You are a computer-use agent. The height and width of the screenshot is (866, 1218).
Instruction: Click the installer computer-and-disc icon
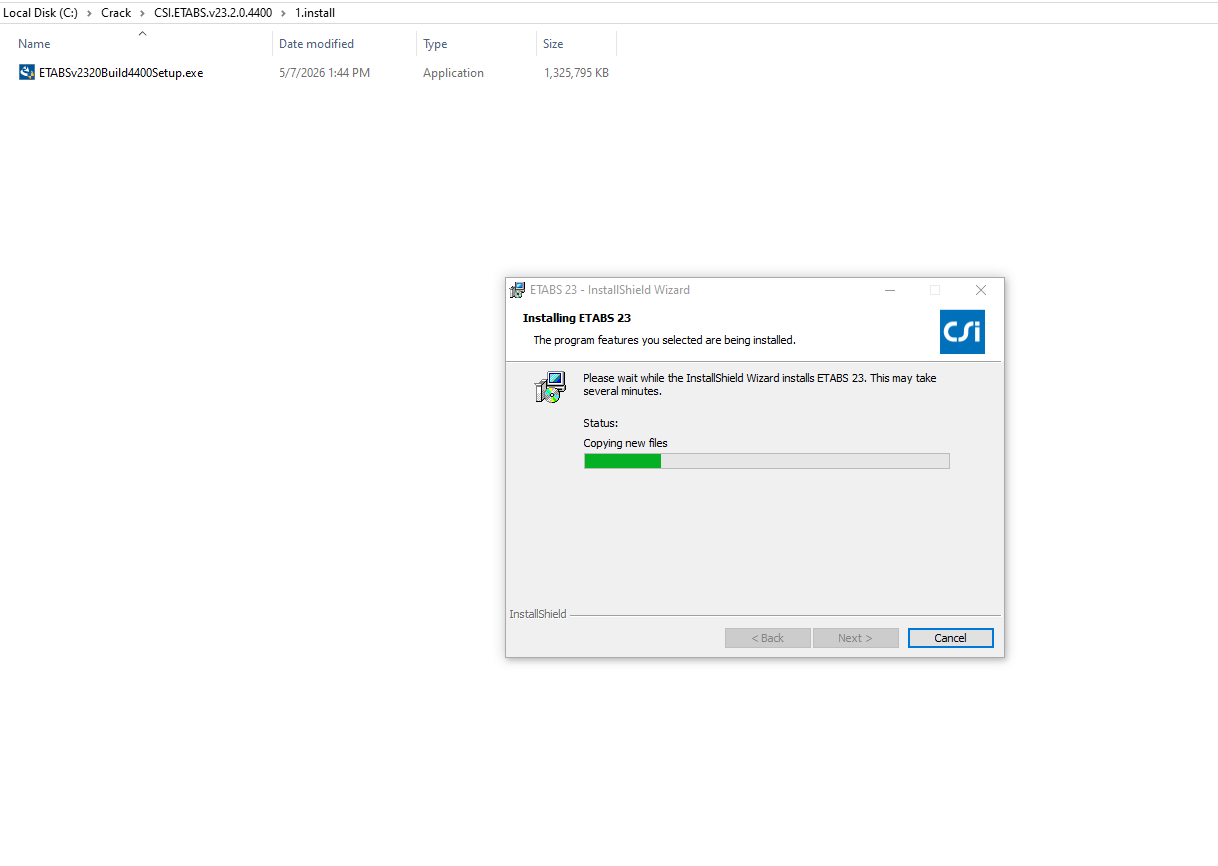(x=550, y=387)
